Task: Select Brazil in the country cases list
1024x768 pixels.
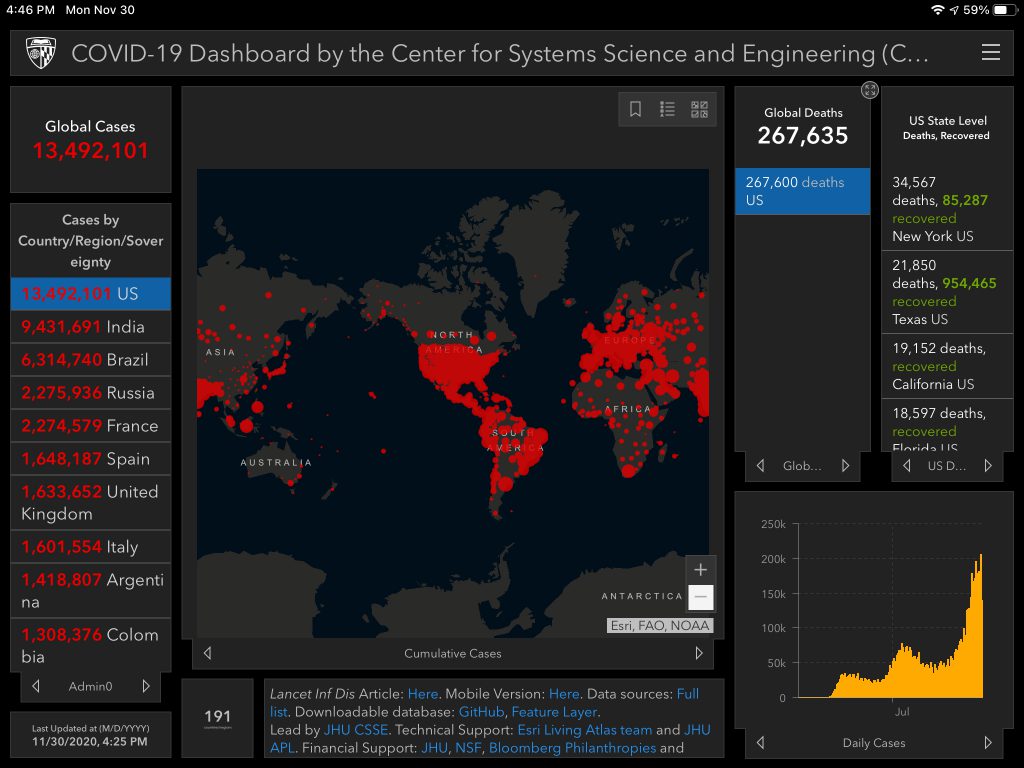Action: pos(90,360)
